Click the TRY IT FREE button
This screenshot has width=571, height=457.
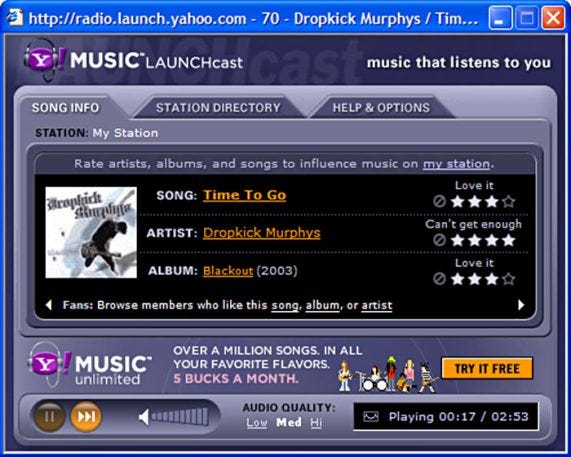[x=487, y=369]
